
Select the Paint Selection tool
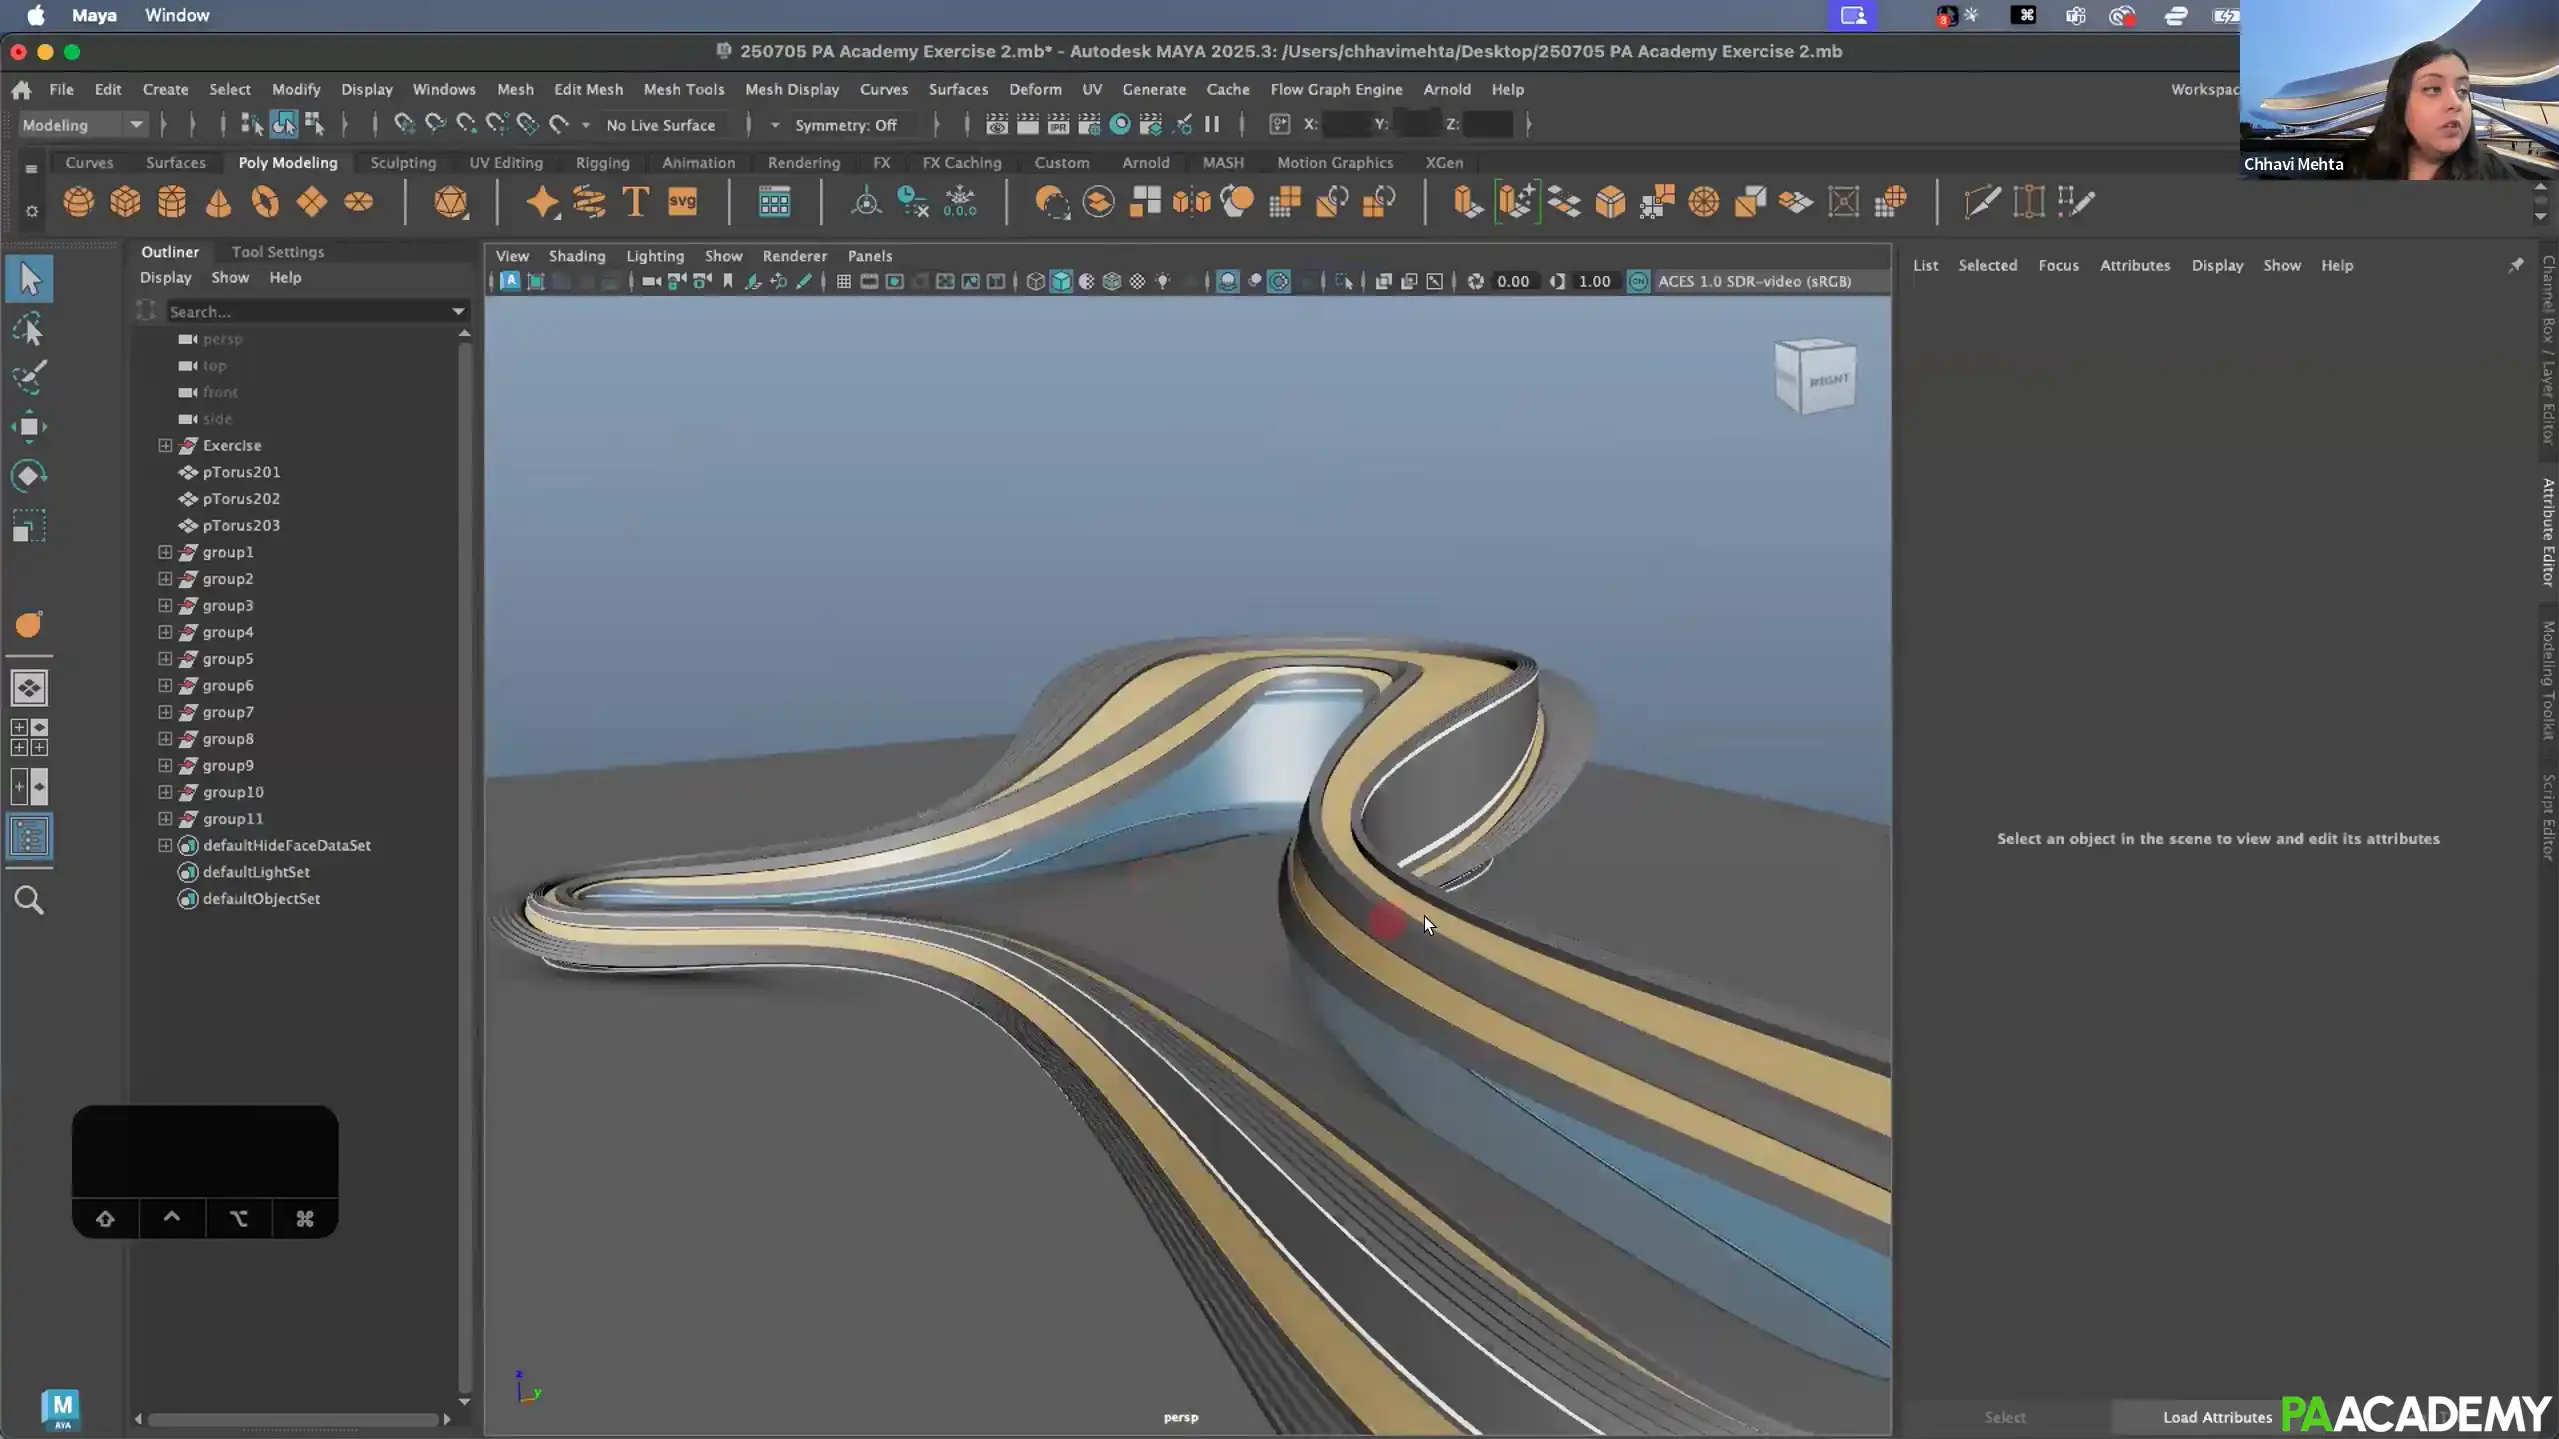(x=29, y=377)
